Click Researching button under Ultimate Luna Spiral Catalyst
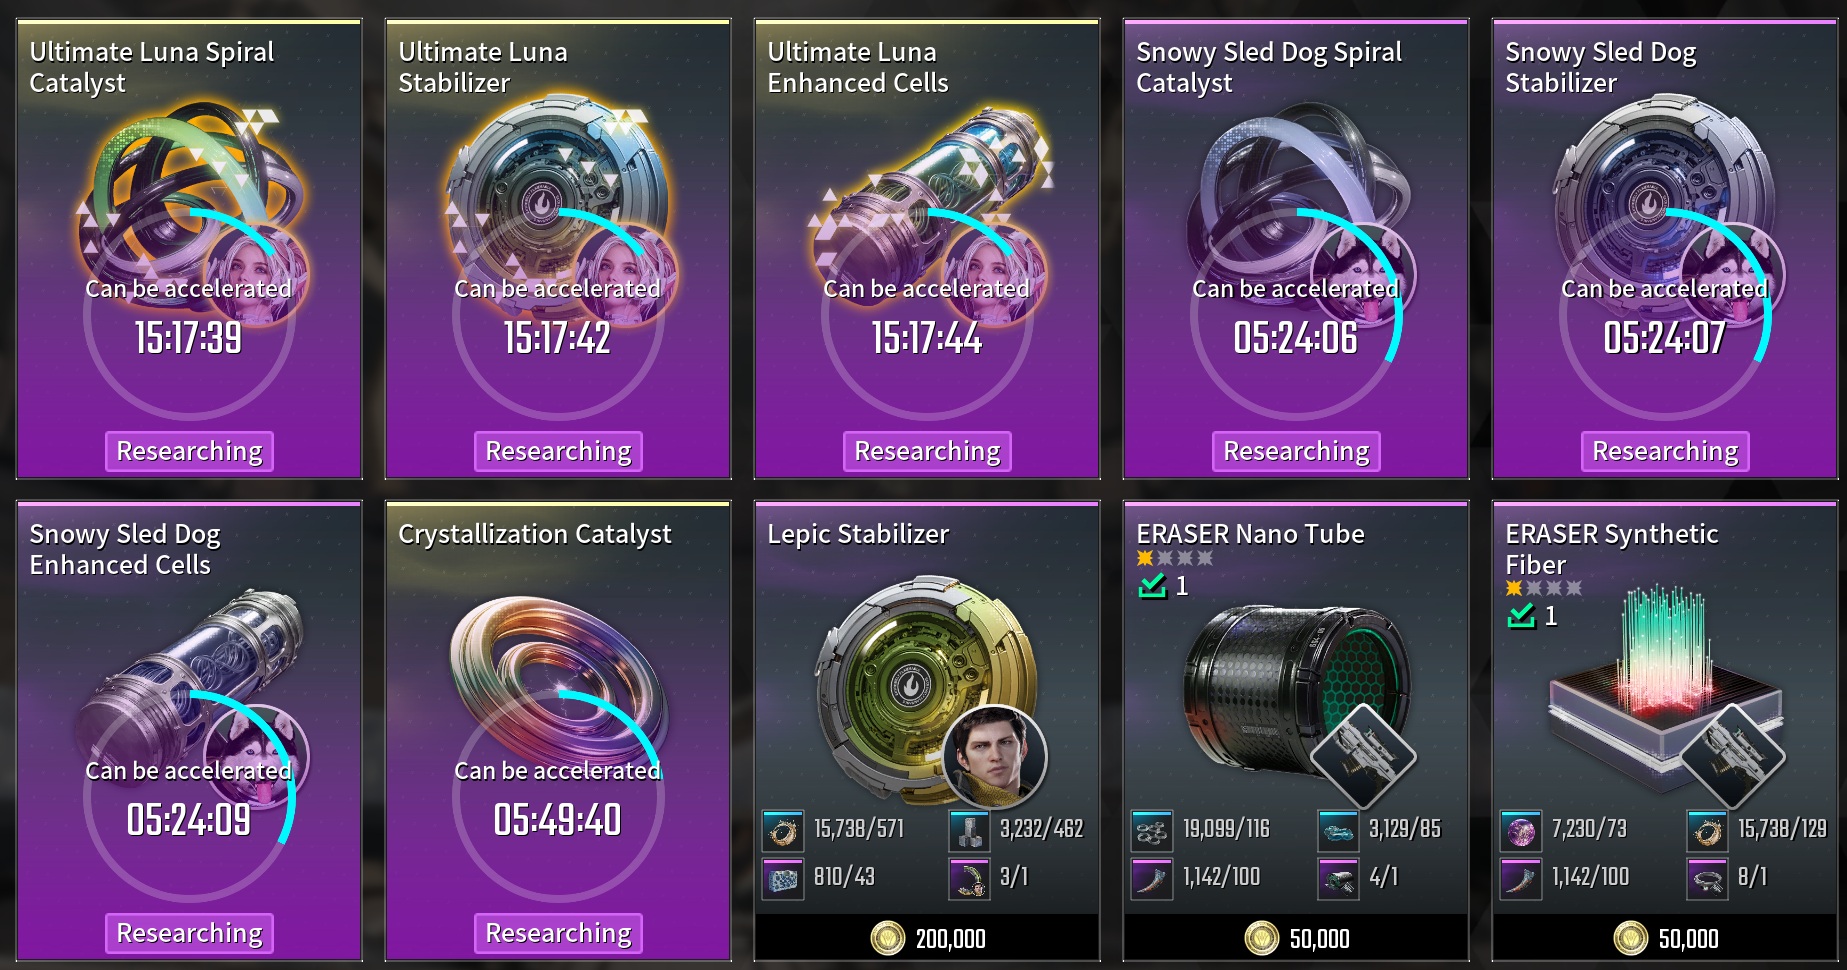This screenshot has height=970, width=1847. (189, 451)
